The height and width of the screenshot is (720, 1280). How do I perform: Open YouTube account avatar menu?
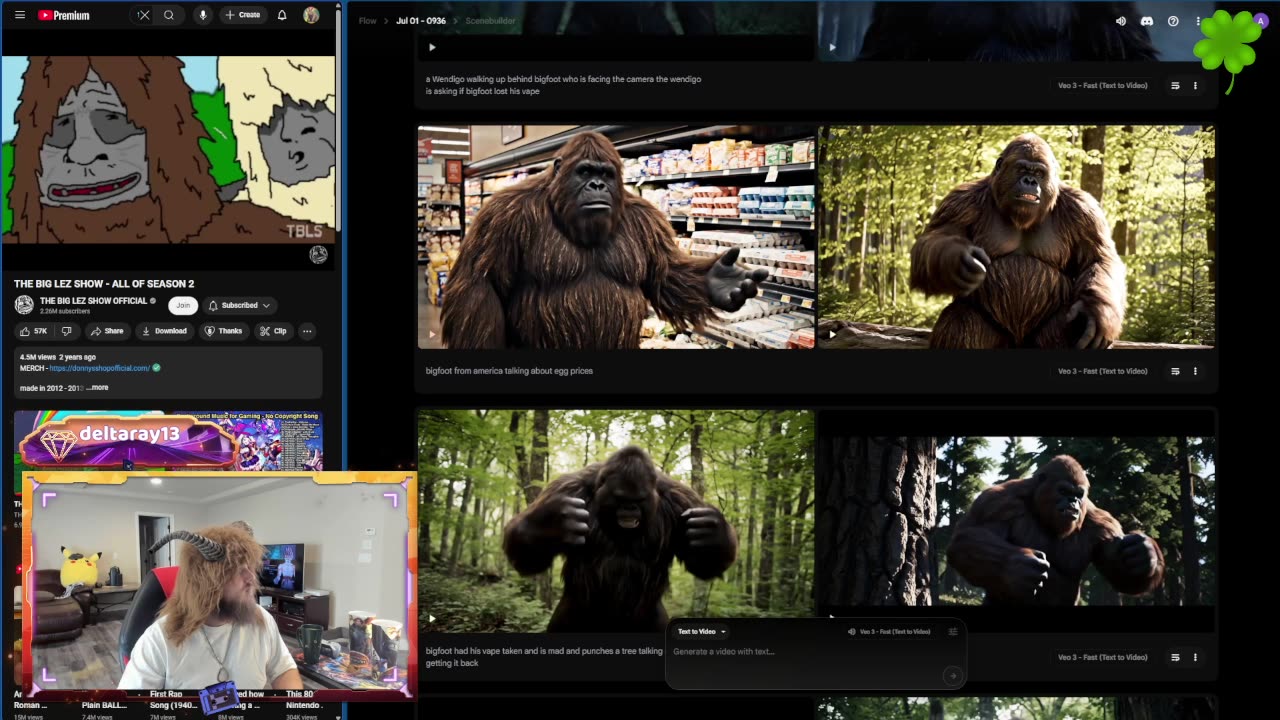[311, 15]
